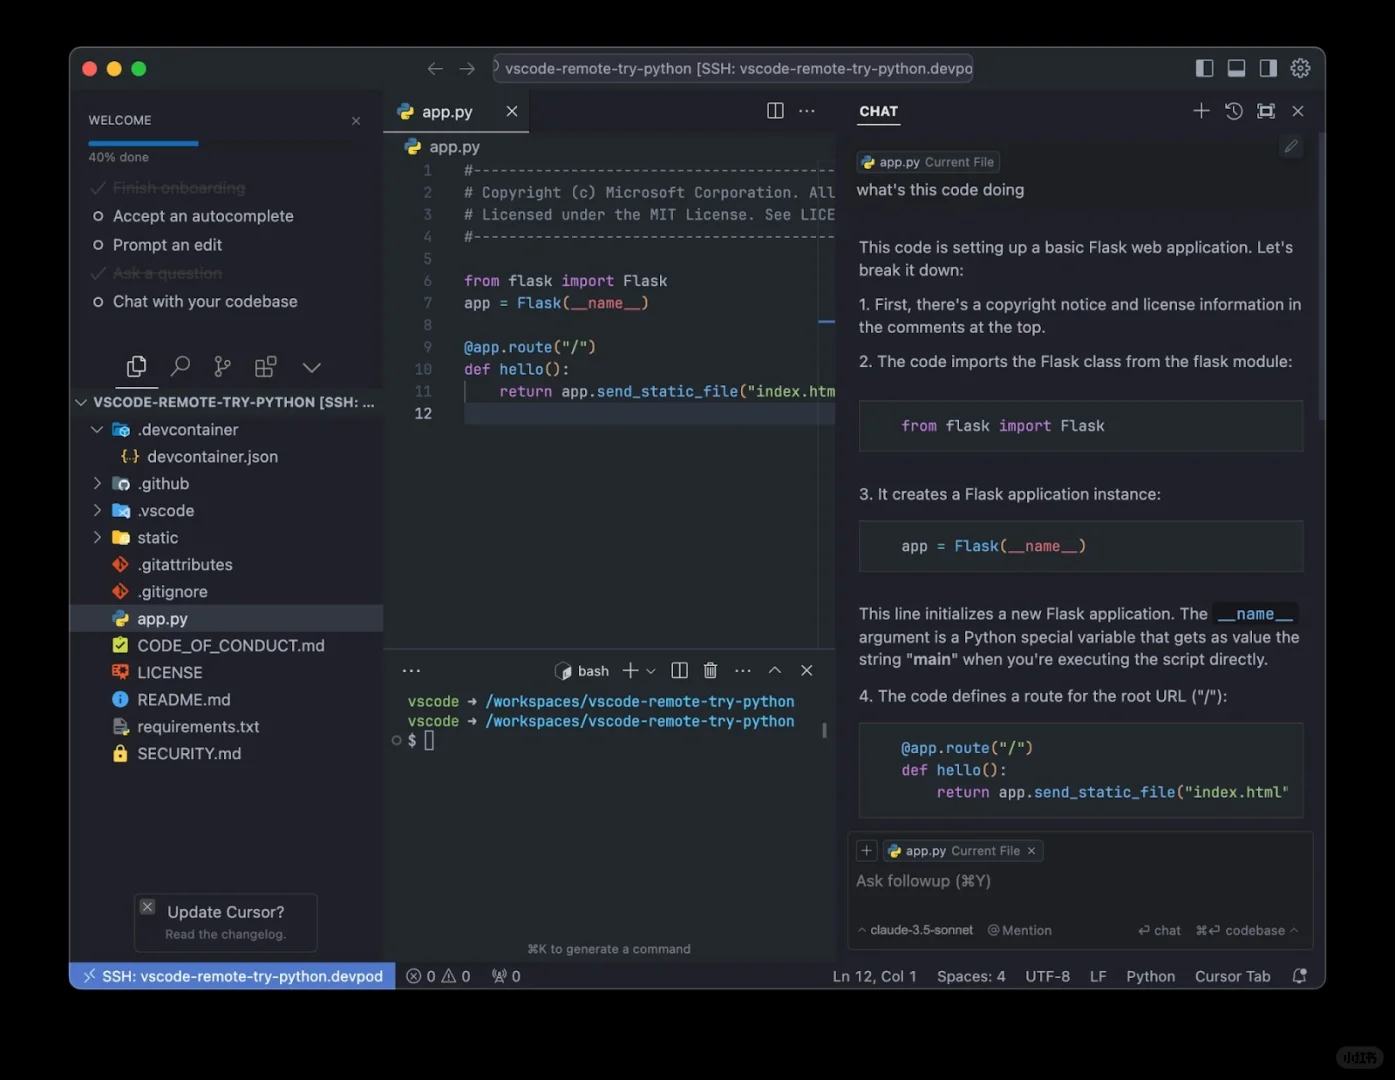
Task: Select the CHAT panel tab
Action: (879, 111)
